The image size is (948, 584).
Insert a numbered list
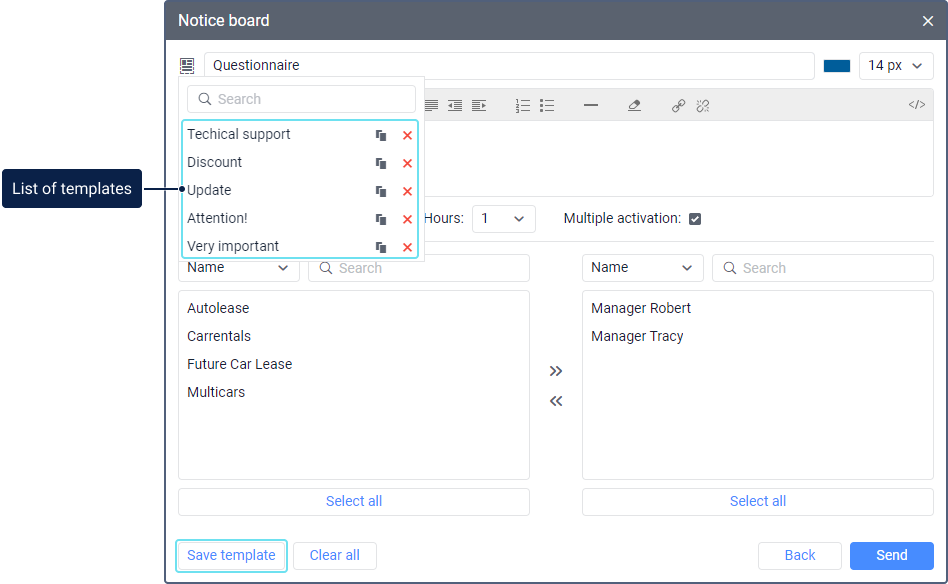tap(523, 105)
